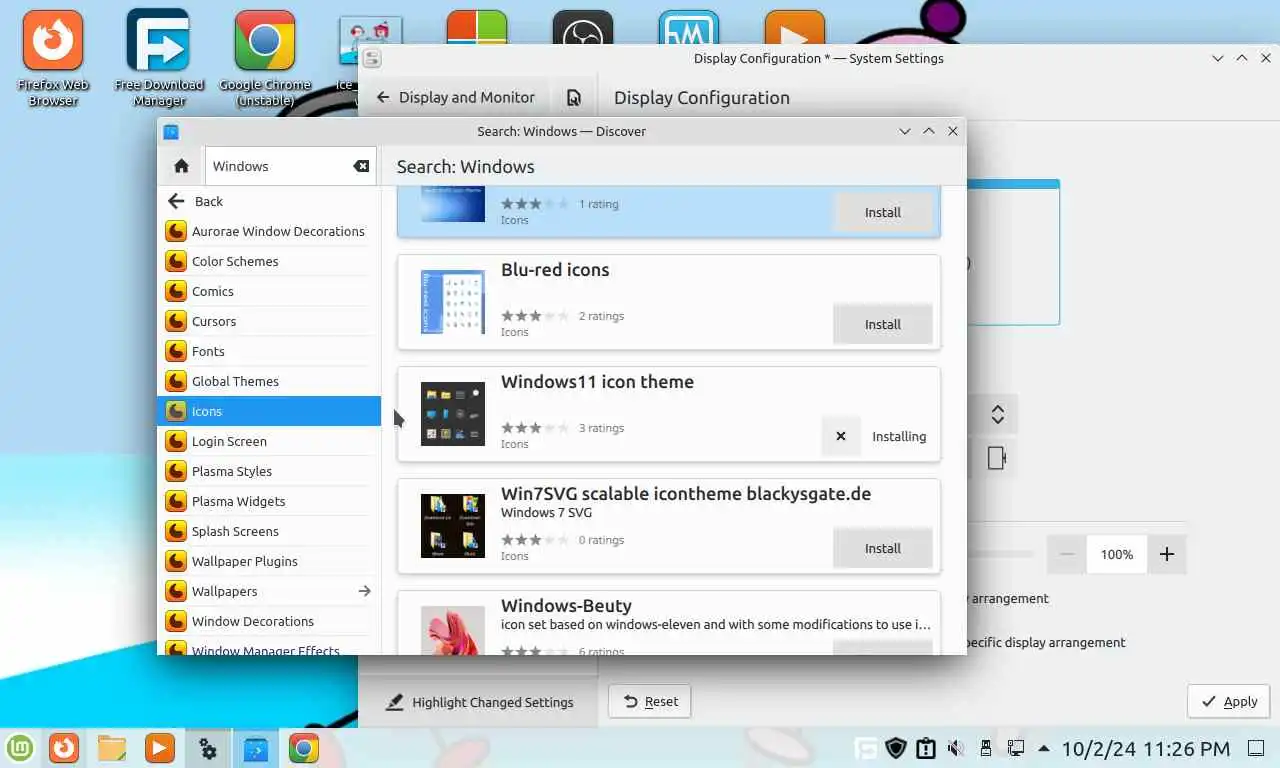Open the Windows11 icon theme thumbnail
Screen dimensions: 1280x768
pos(453,414)
